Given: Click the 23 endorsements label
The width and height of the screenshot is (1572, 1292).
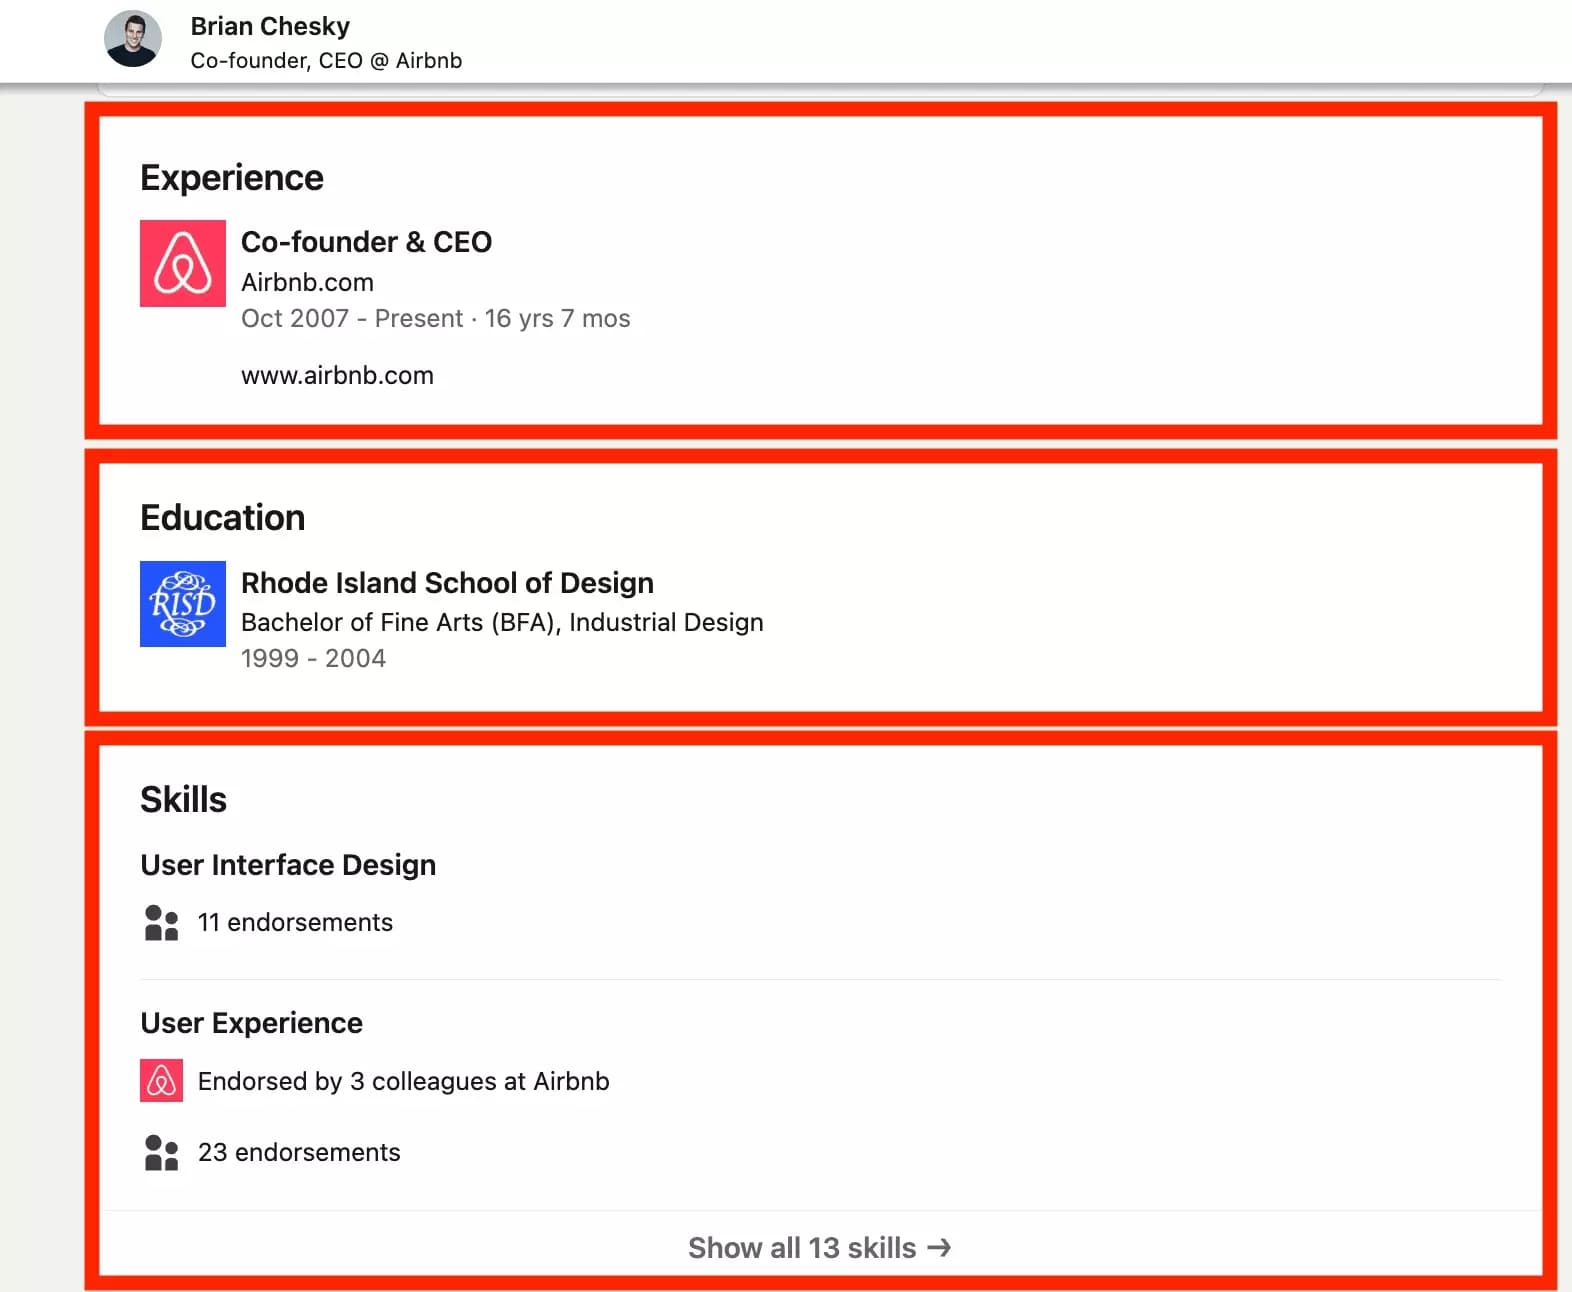Looking at the screenshot, I should (299, 1152).
